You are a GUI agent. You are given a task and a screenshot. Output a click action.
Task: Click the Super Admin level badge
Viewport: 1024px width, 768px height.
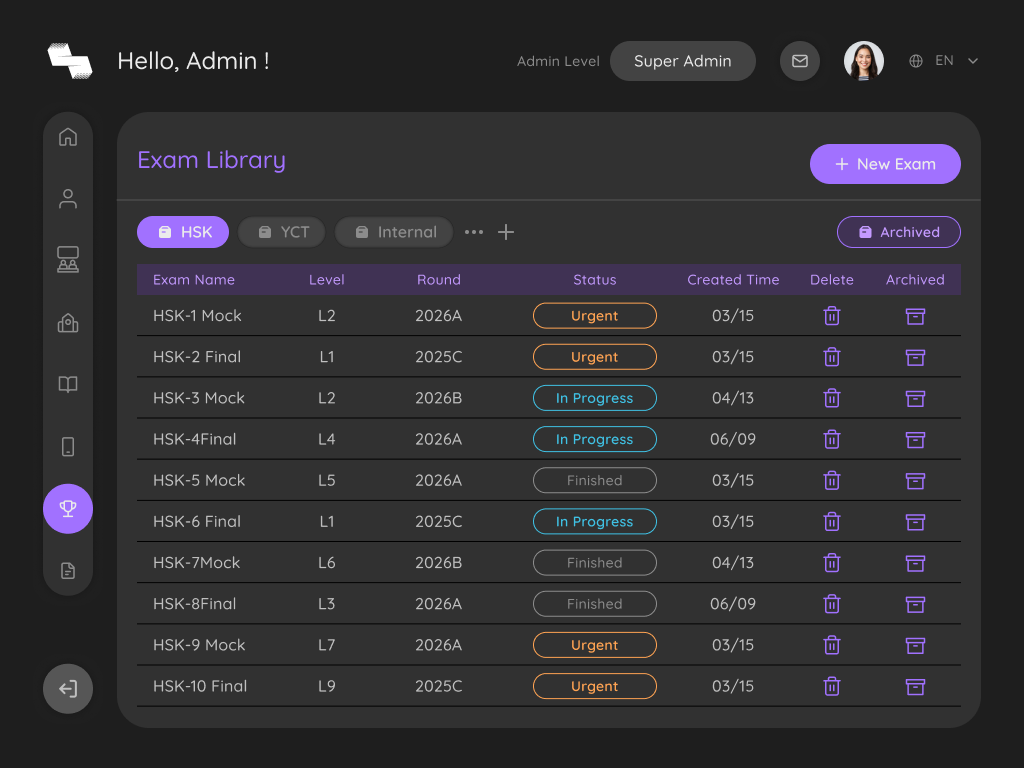682,61
